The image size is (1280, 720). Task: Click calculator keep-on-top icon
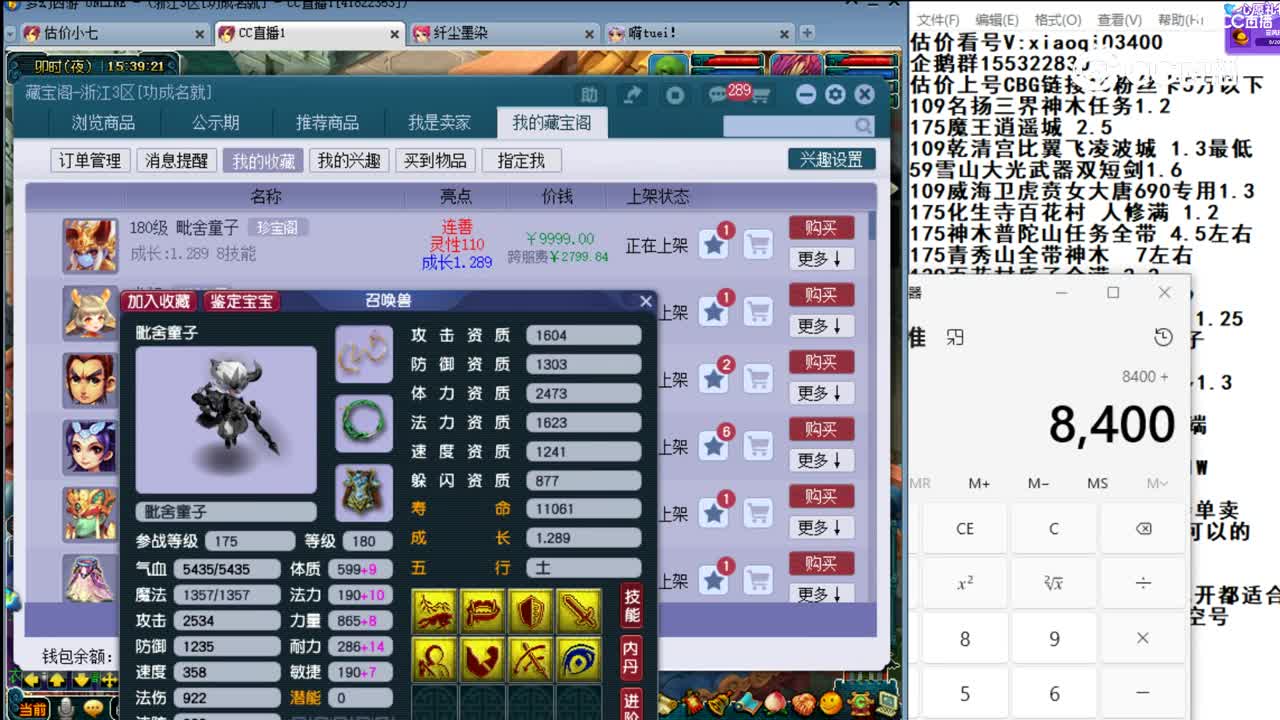(x=955, y=338)
